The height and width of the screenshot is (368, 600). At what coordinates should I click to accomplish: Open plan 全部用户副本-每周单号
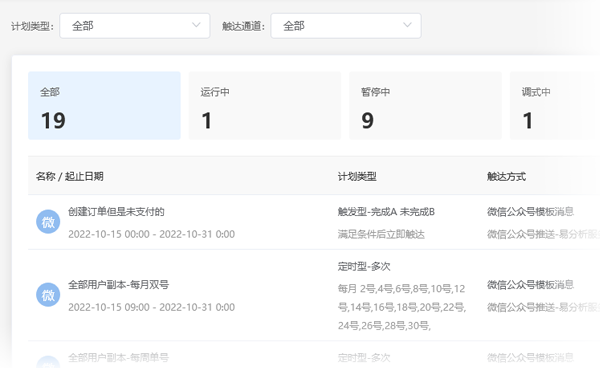coord(119,358)
